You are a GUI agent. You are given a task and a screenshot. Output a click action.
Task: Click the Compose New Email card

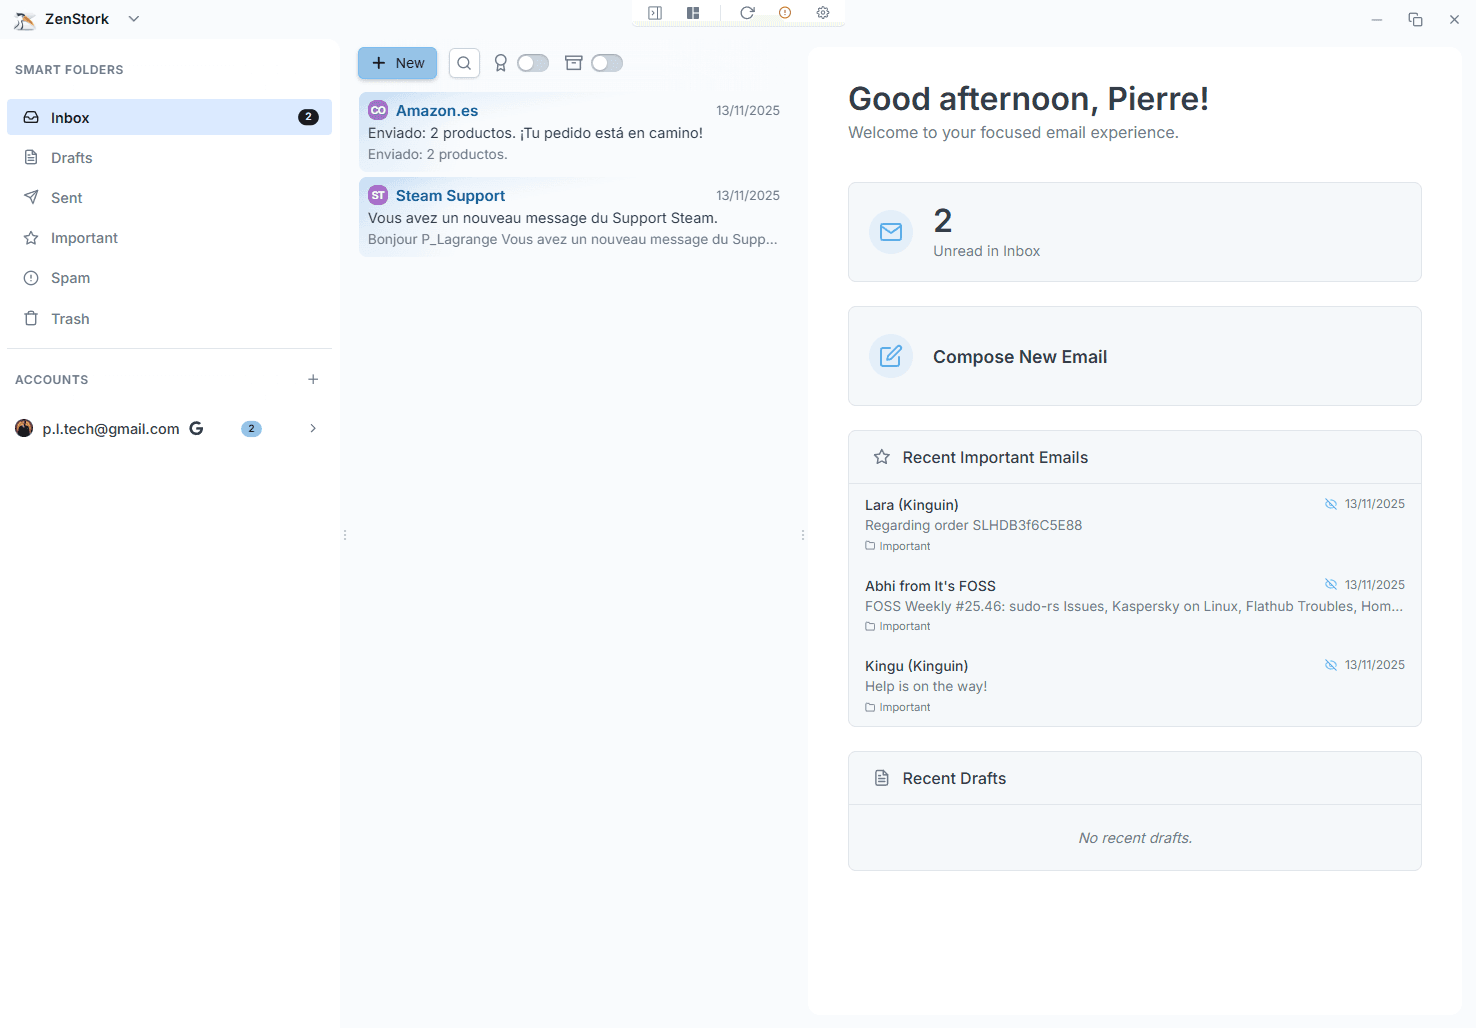tap(1134, 357)
